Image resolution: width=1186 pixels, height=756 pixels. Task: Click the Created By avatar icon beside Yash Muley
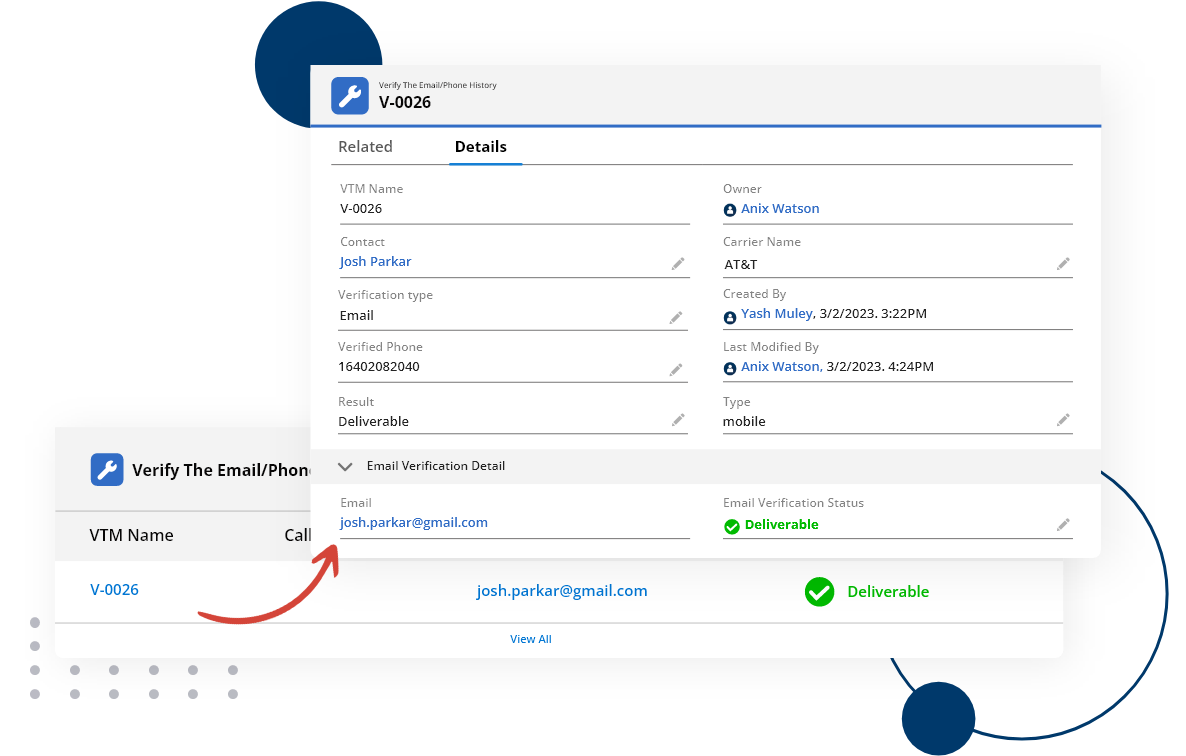[x=730, y=318]
